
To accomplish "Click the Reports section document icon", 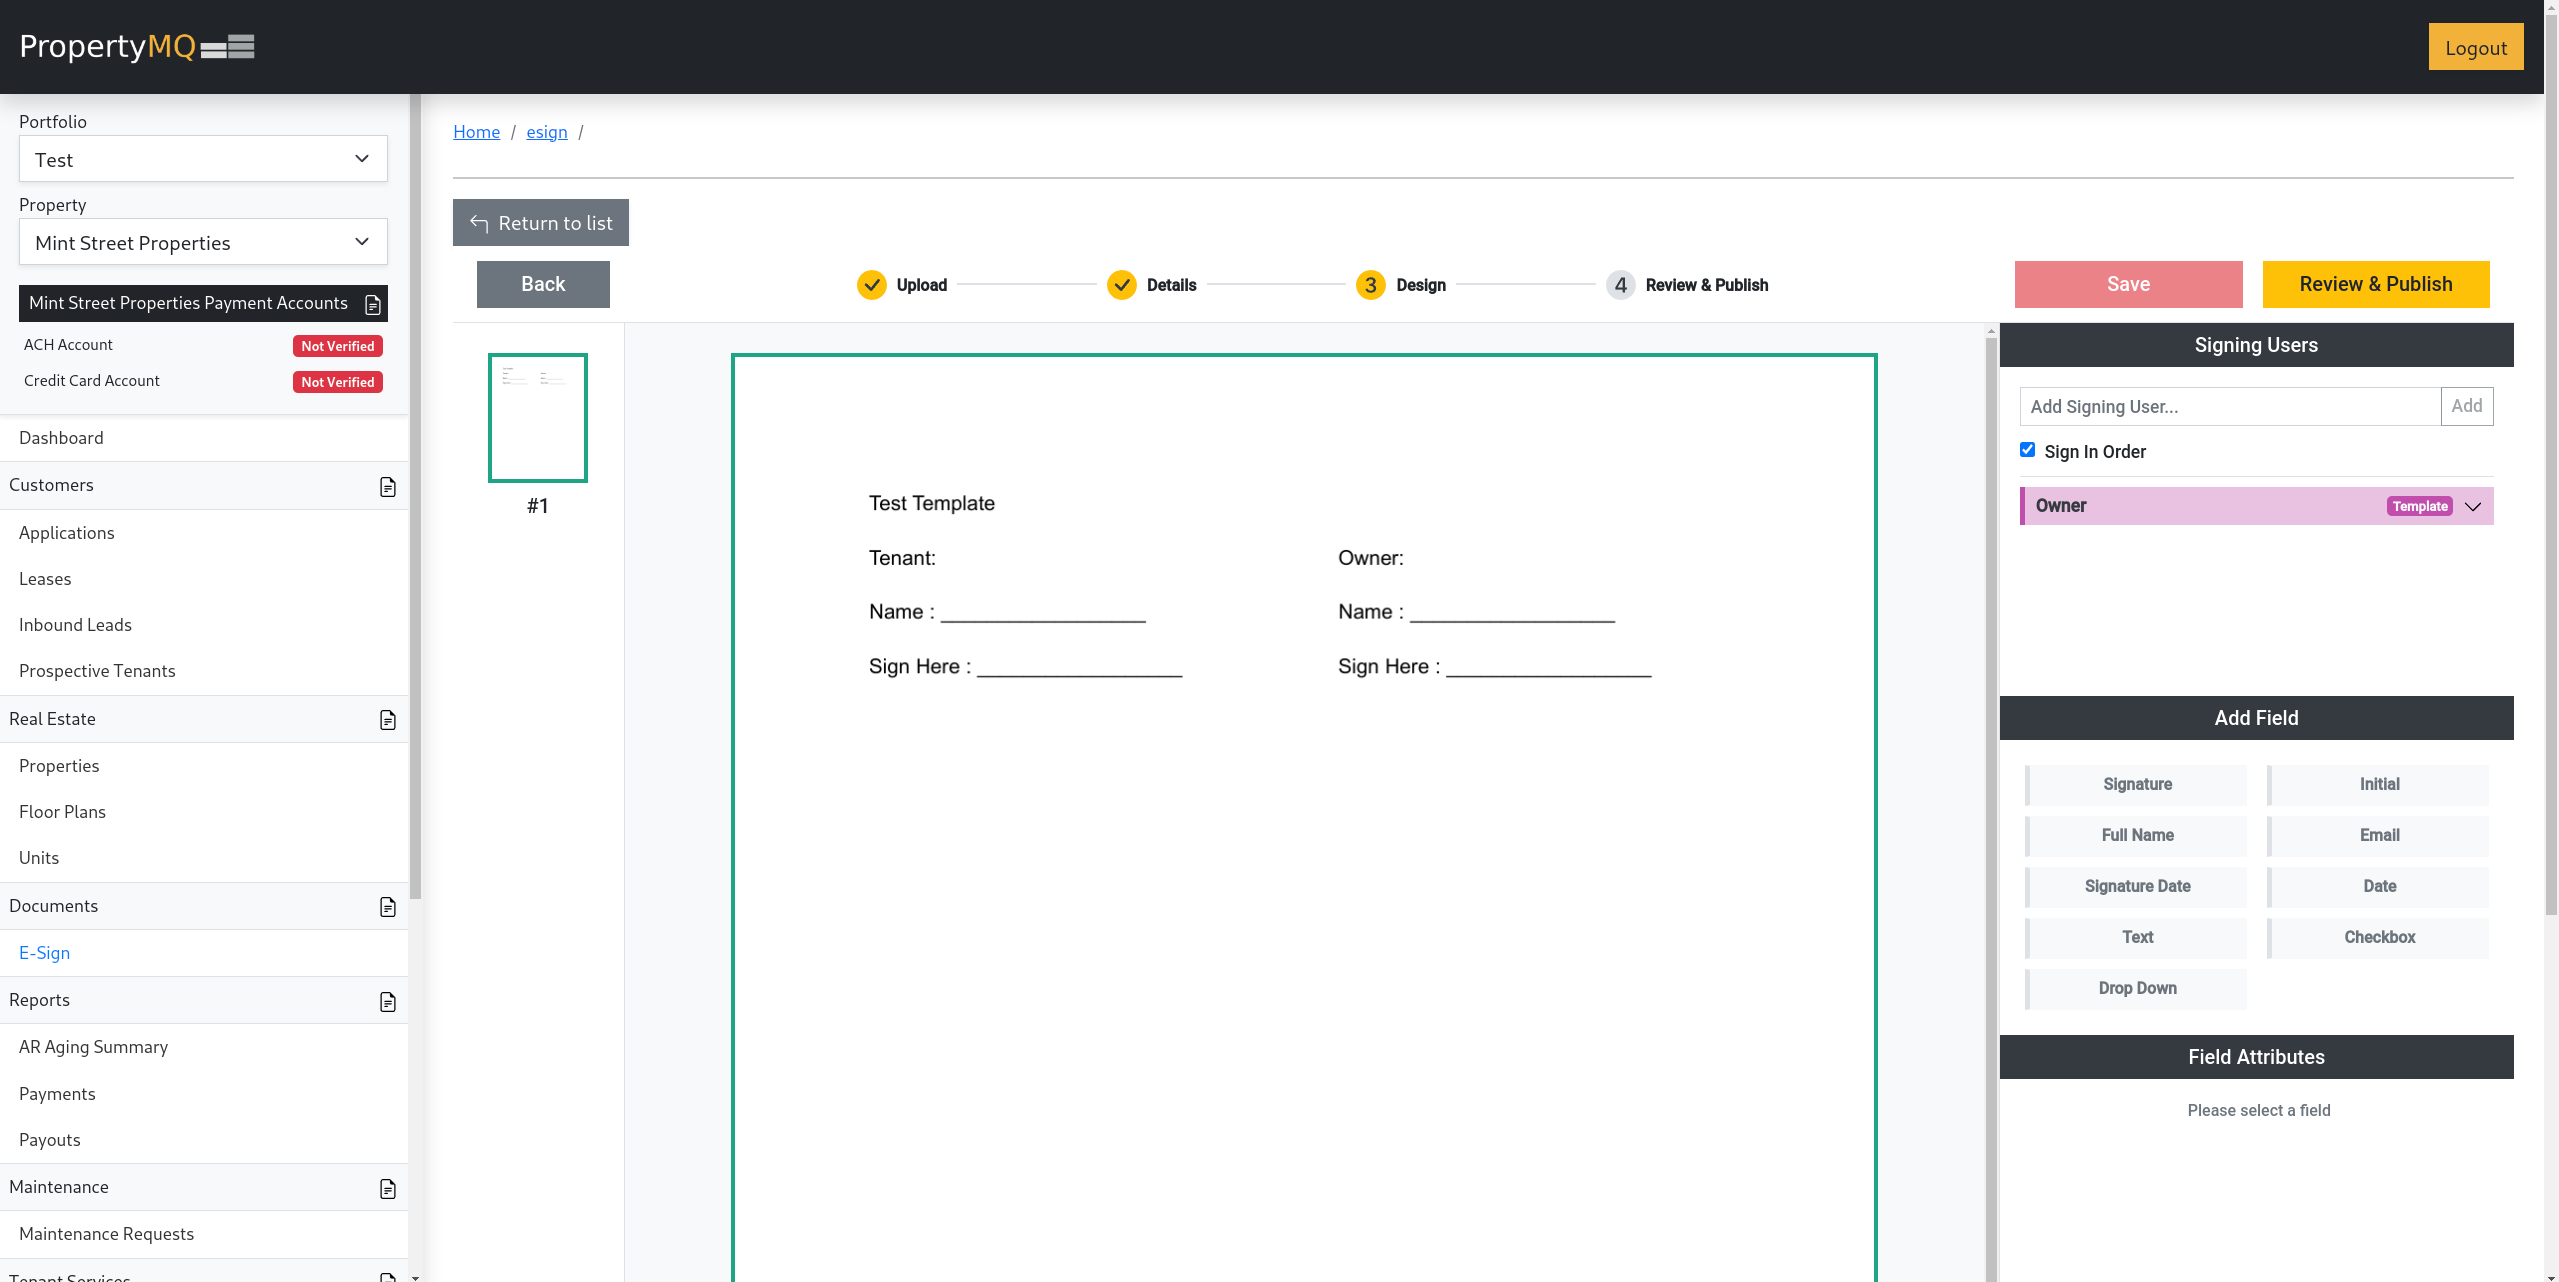I will [x=388, y=1002].
